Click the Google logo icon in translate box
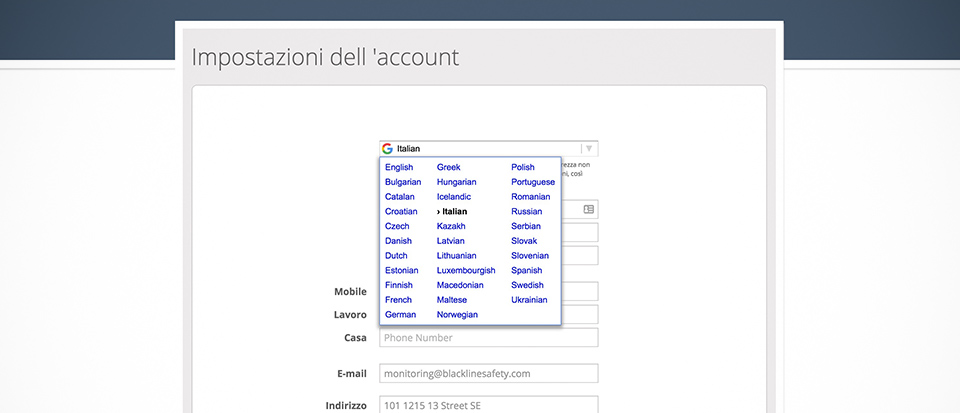 coord(387,149)
